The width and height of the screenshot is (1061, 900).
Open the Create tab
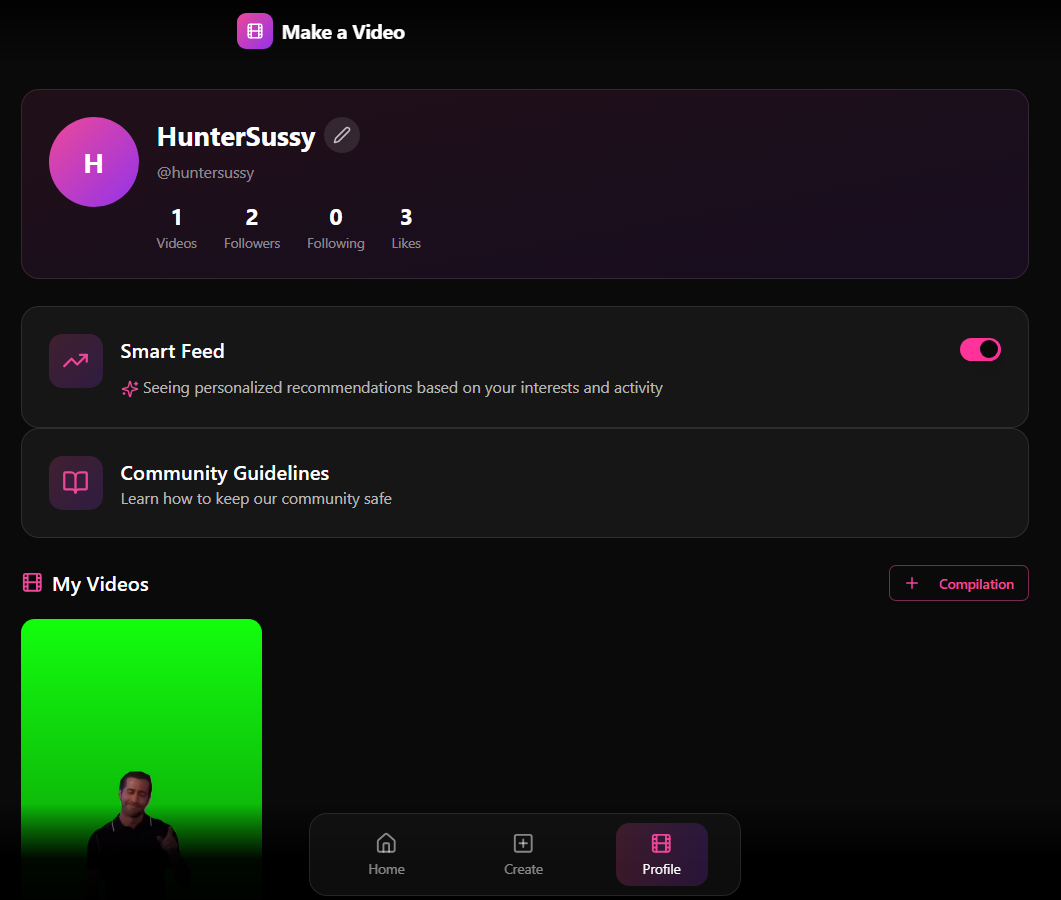(x=523, y=854)
